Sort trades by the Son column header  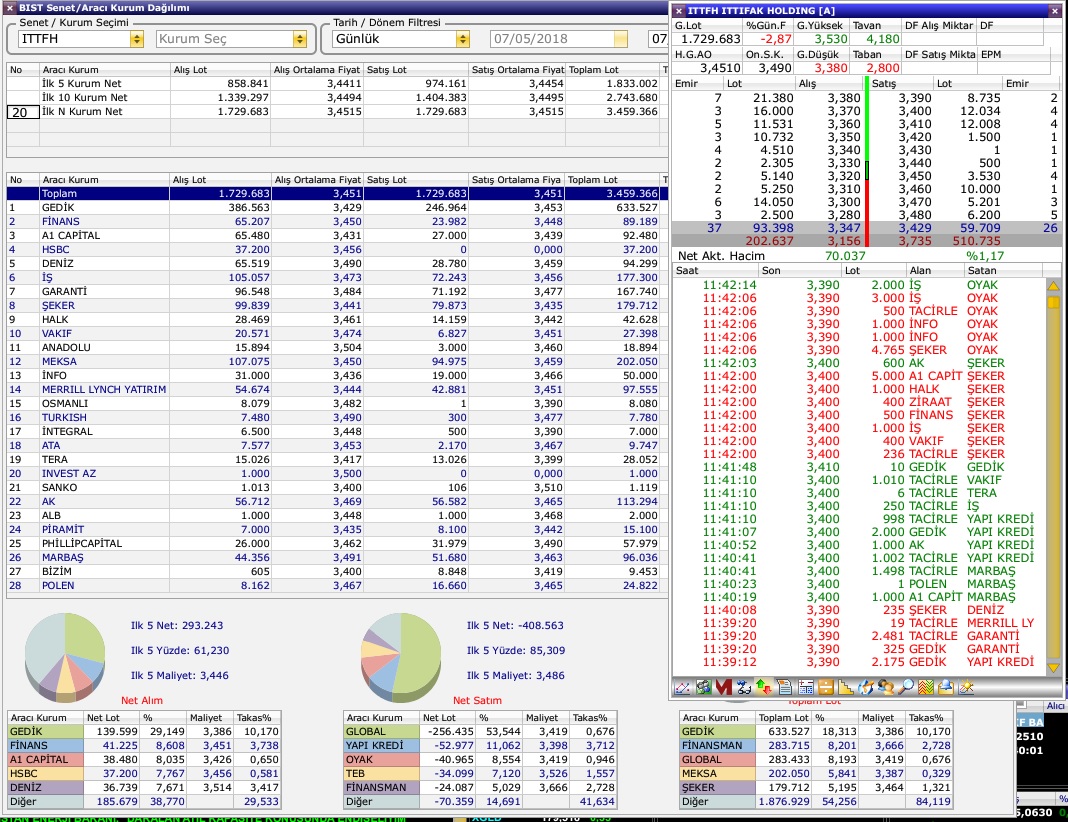(800, 270)
